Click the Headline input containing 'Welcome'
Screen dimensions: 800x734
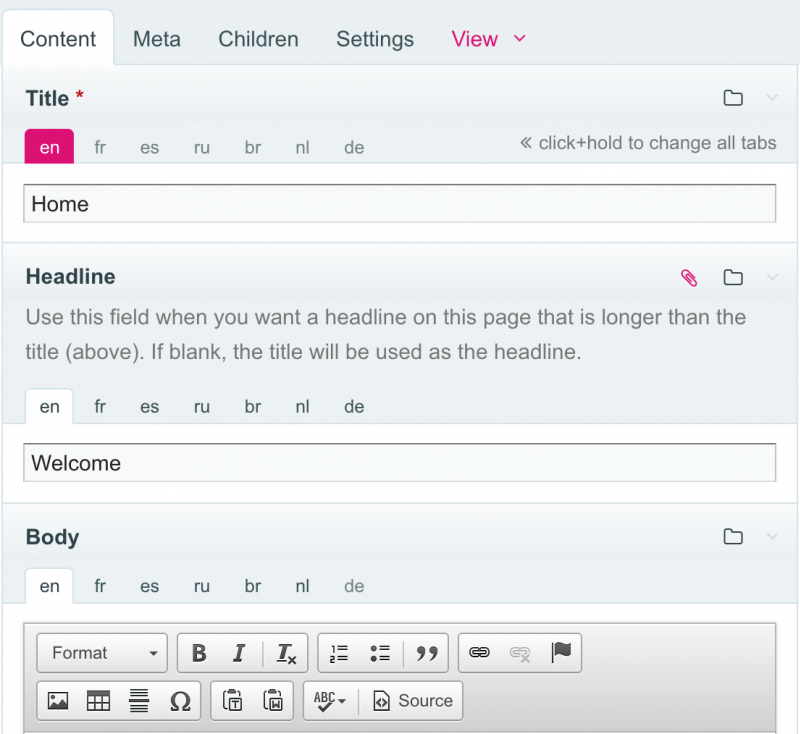click(x=399, y=463)
